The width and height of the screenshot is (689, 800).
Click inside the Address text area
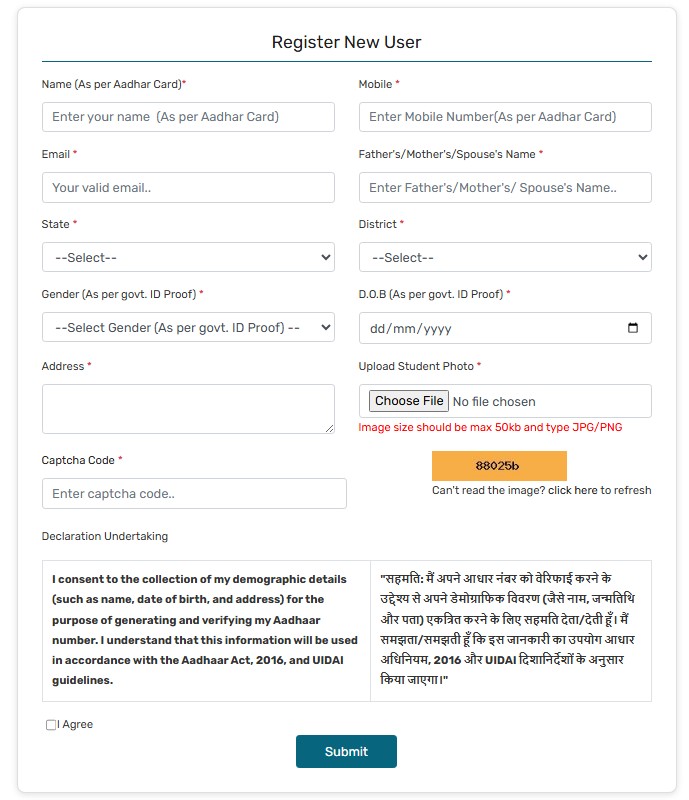point(188,408)
